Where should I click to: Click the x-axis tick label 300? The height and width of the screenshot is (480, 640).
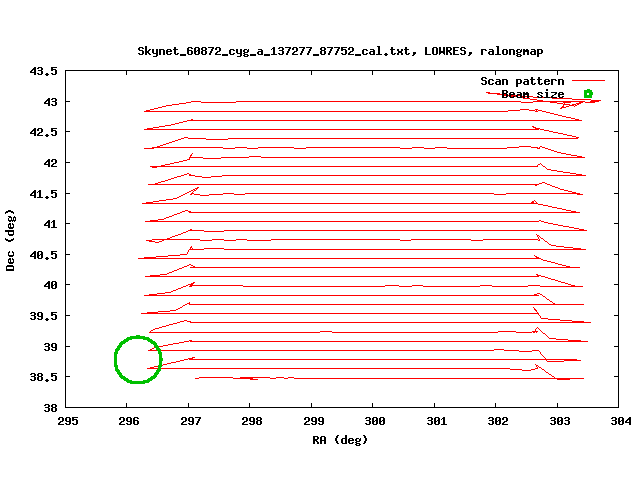click(375, 421)
